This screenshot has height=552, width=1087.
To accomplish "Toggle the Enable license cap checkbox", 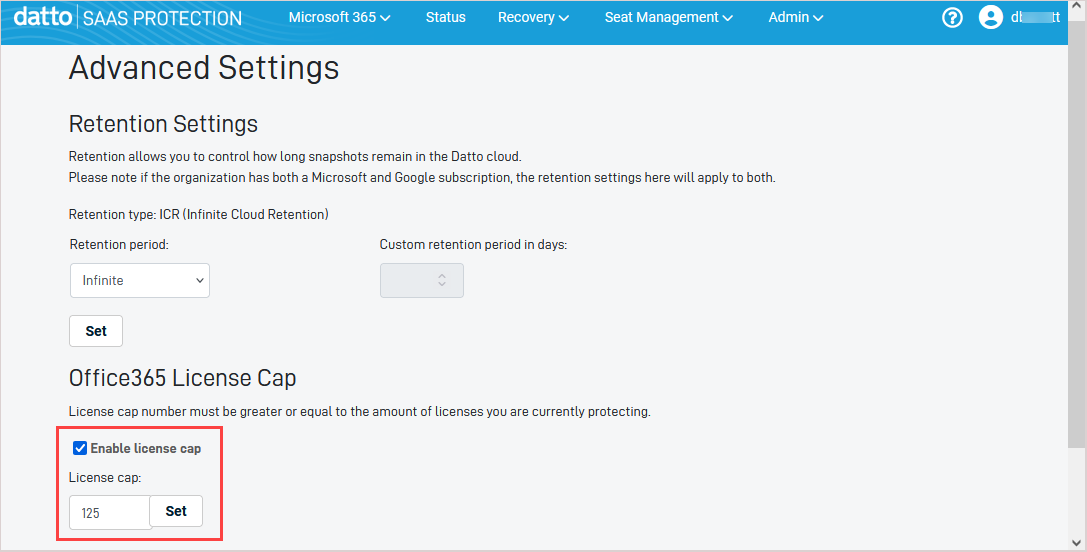I will click(80, 448).
